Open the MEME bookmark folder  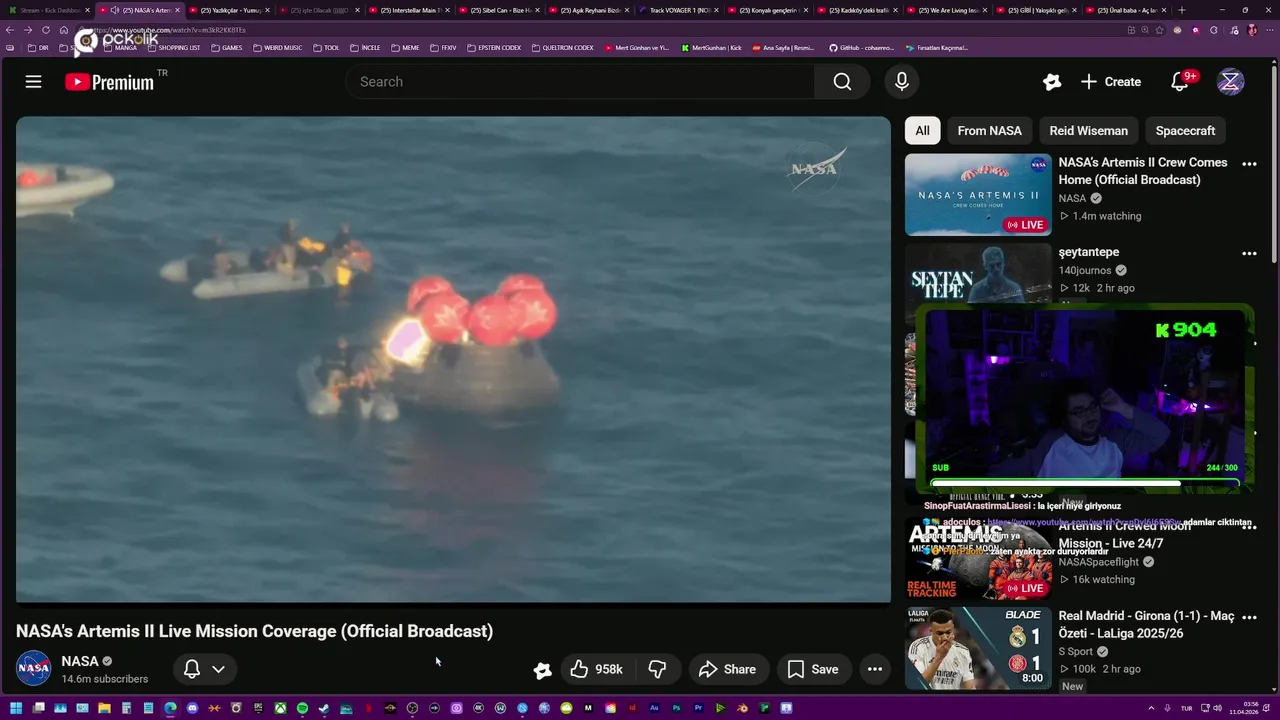click(405, 48)
